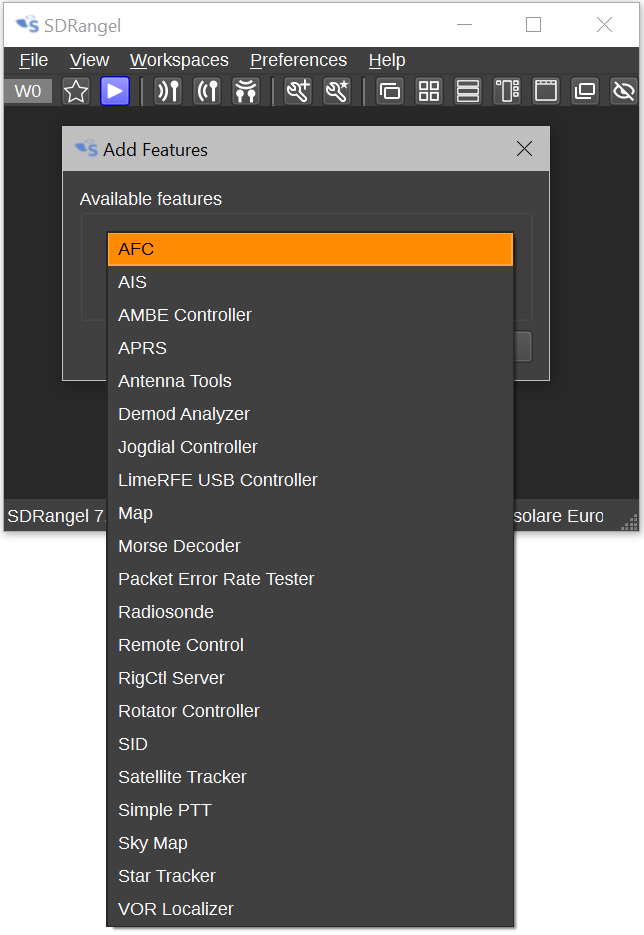Cascade sub-windows using toolbar icon

[x=390, y=91]
